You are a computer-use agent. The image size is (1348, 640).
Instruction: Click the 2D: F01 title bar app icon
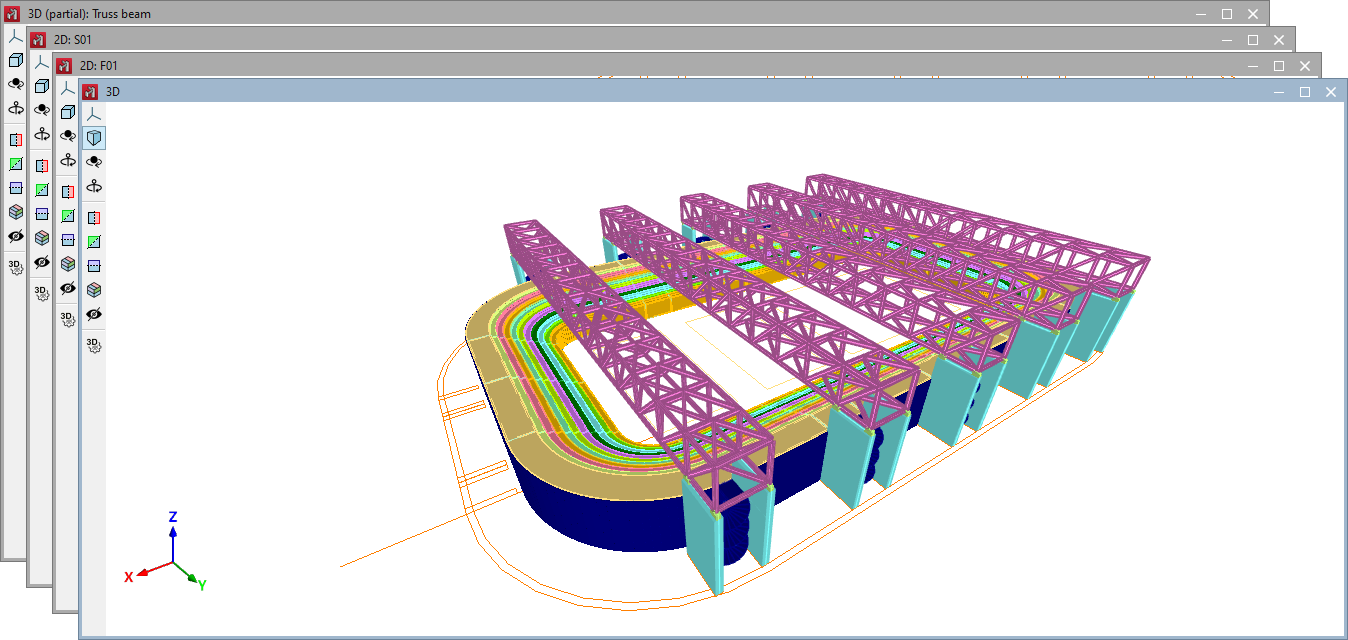(x=64, y=65)
